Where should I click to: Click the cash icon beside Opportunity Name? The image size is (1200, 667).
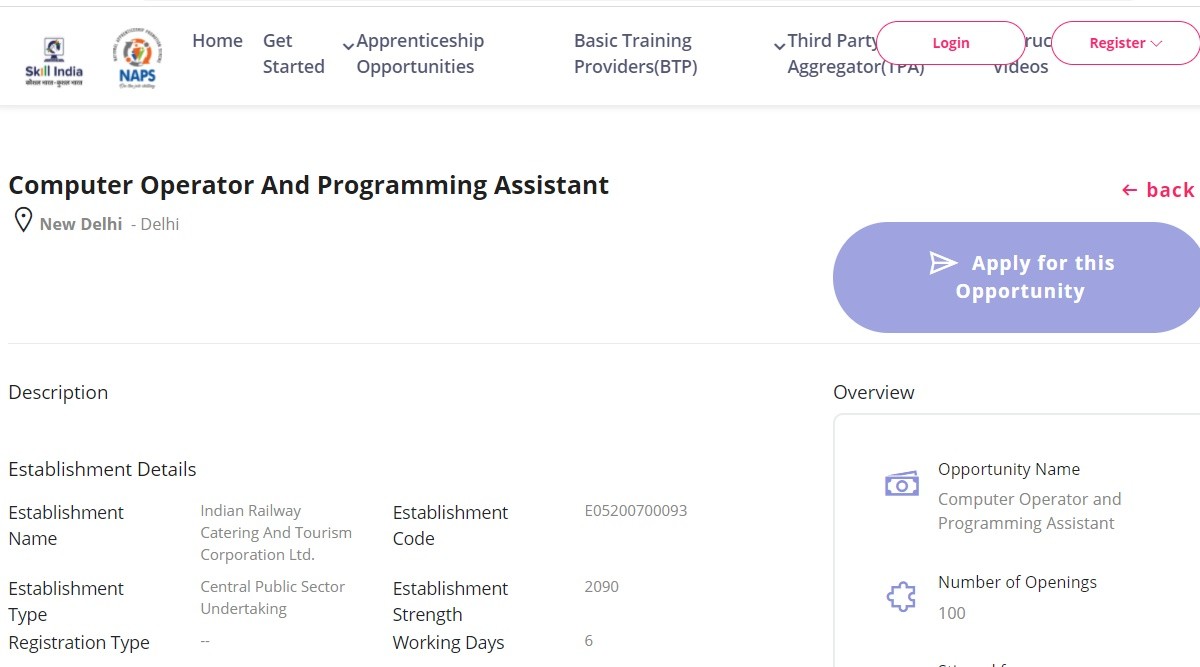[901, 485]
